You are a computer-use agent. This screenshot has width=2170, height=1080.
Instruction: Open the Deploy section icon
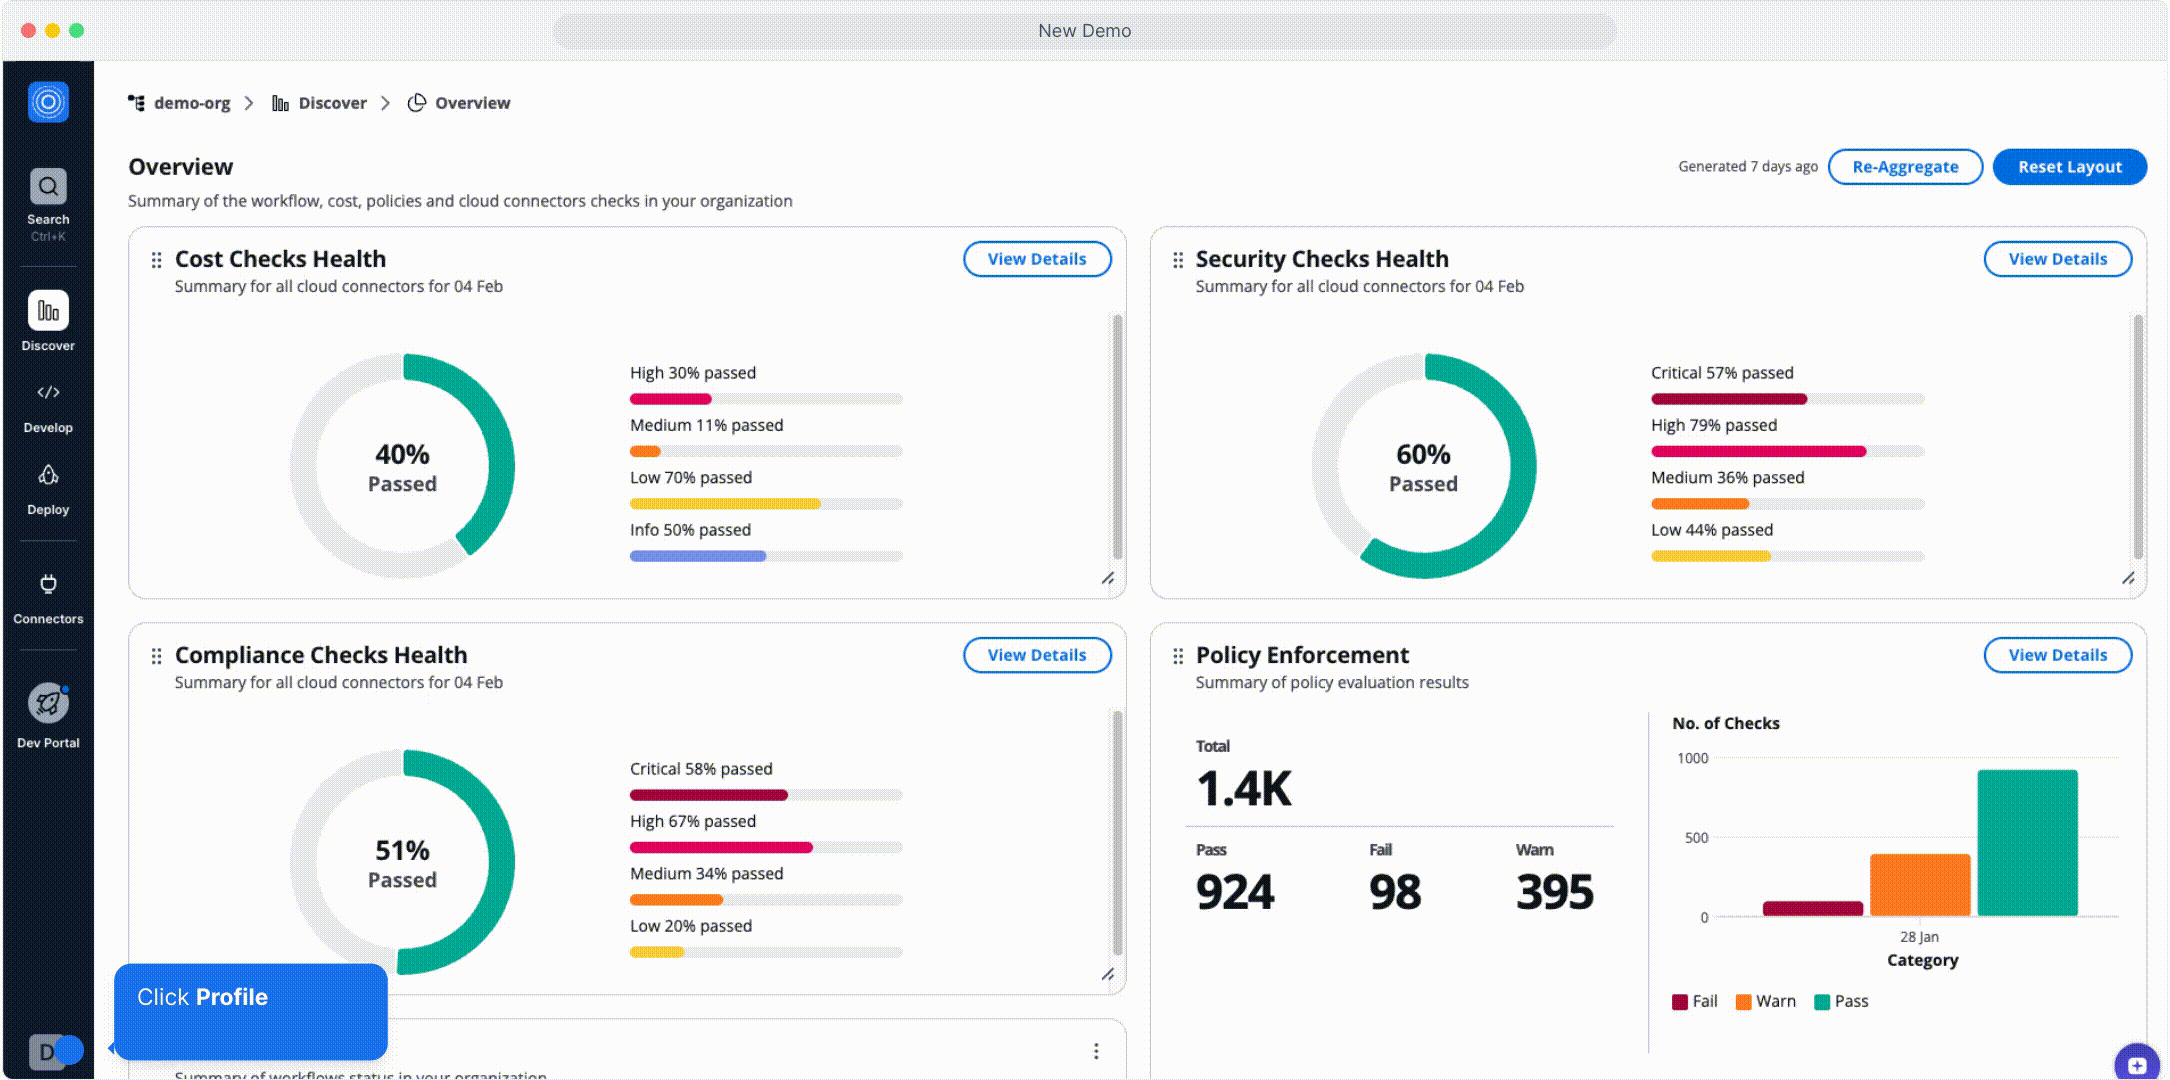tap(48, 475)
